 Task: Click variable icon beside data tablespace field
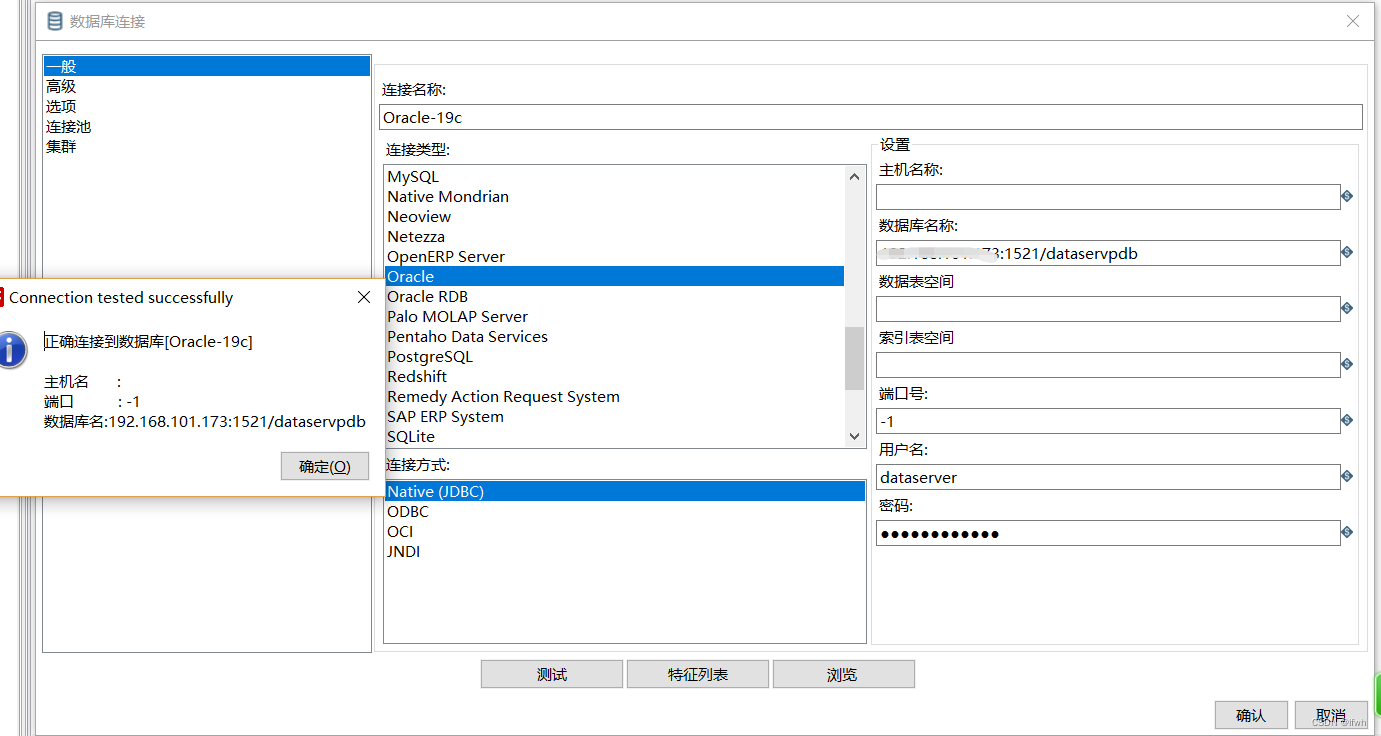[1347, 309]
